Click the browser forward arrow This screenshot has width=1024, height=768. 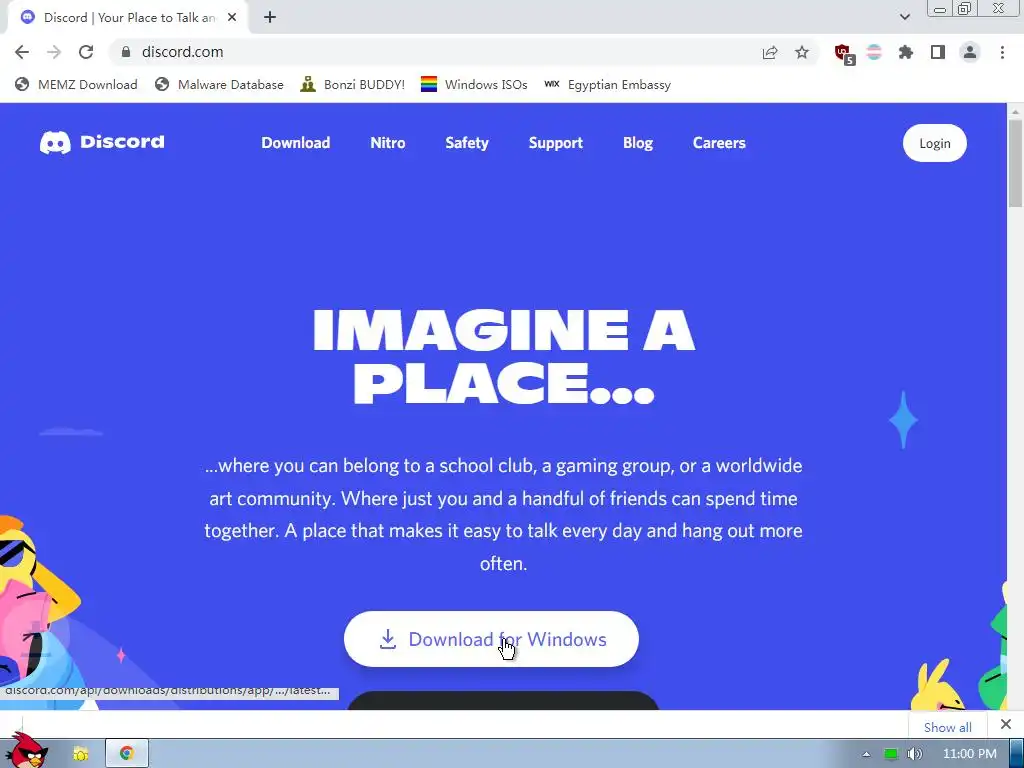tap(54, 52)
